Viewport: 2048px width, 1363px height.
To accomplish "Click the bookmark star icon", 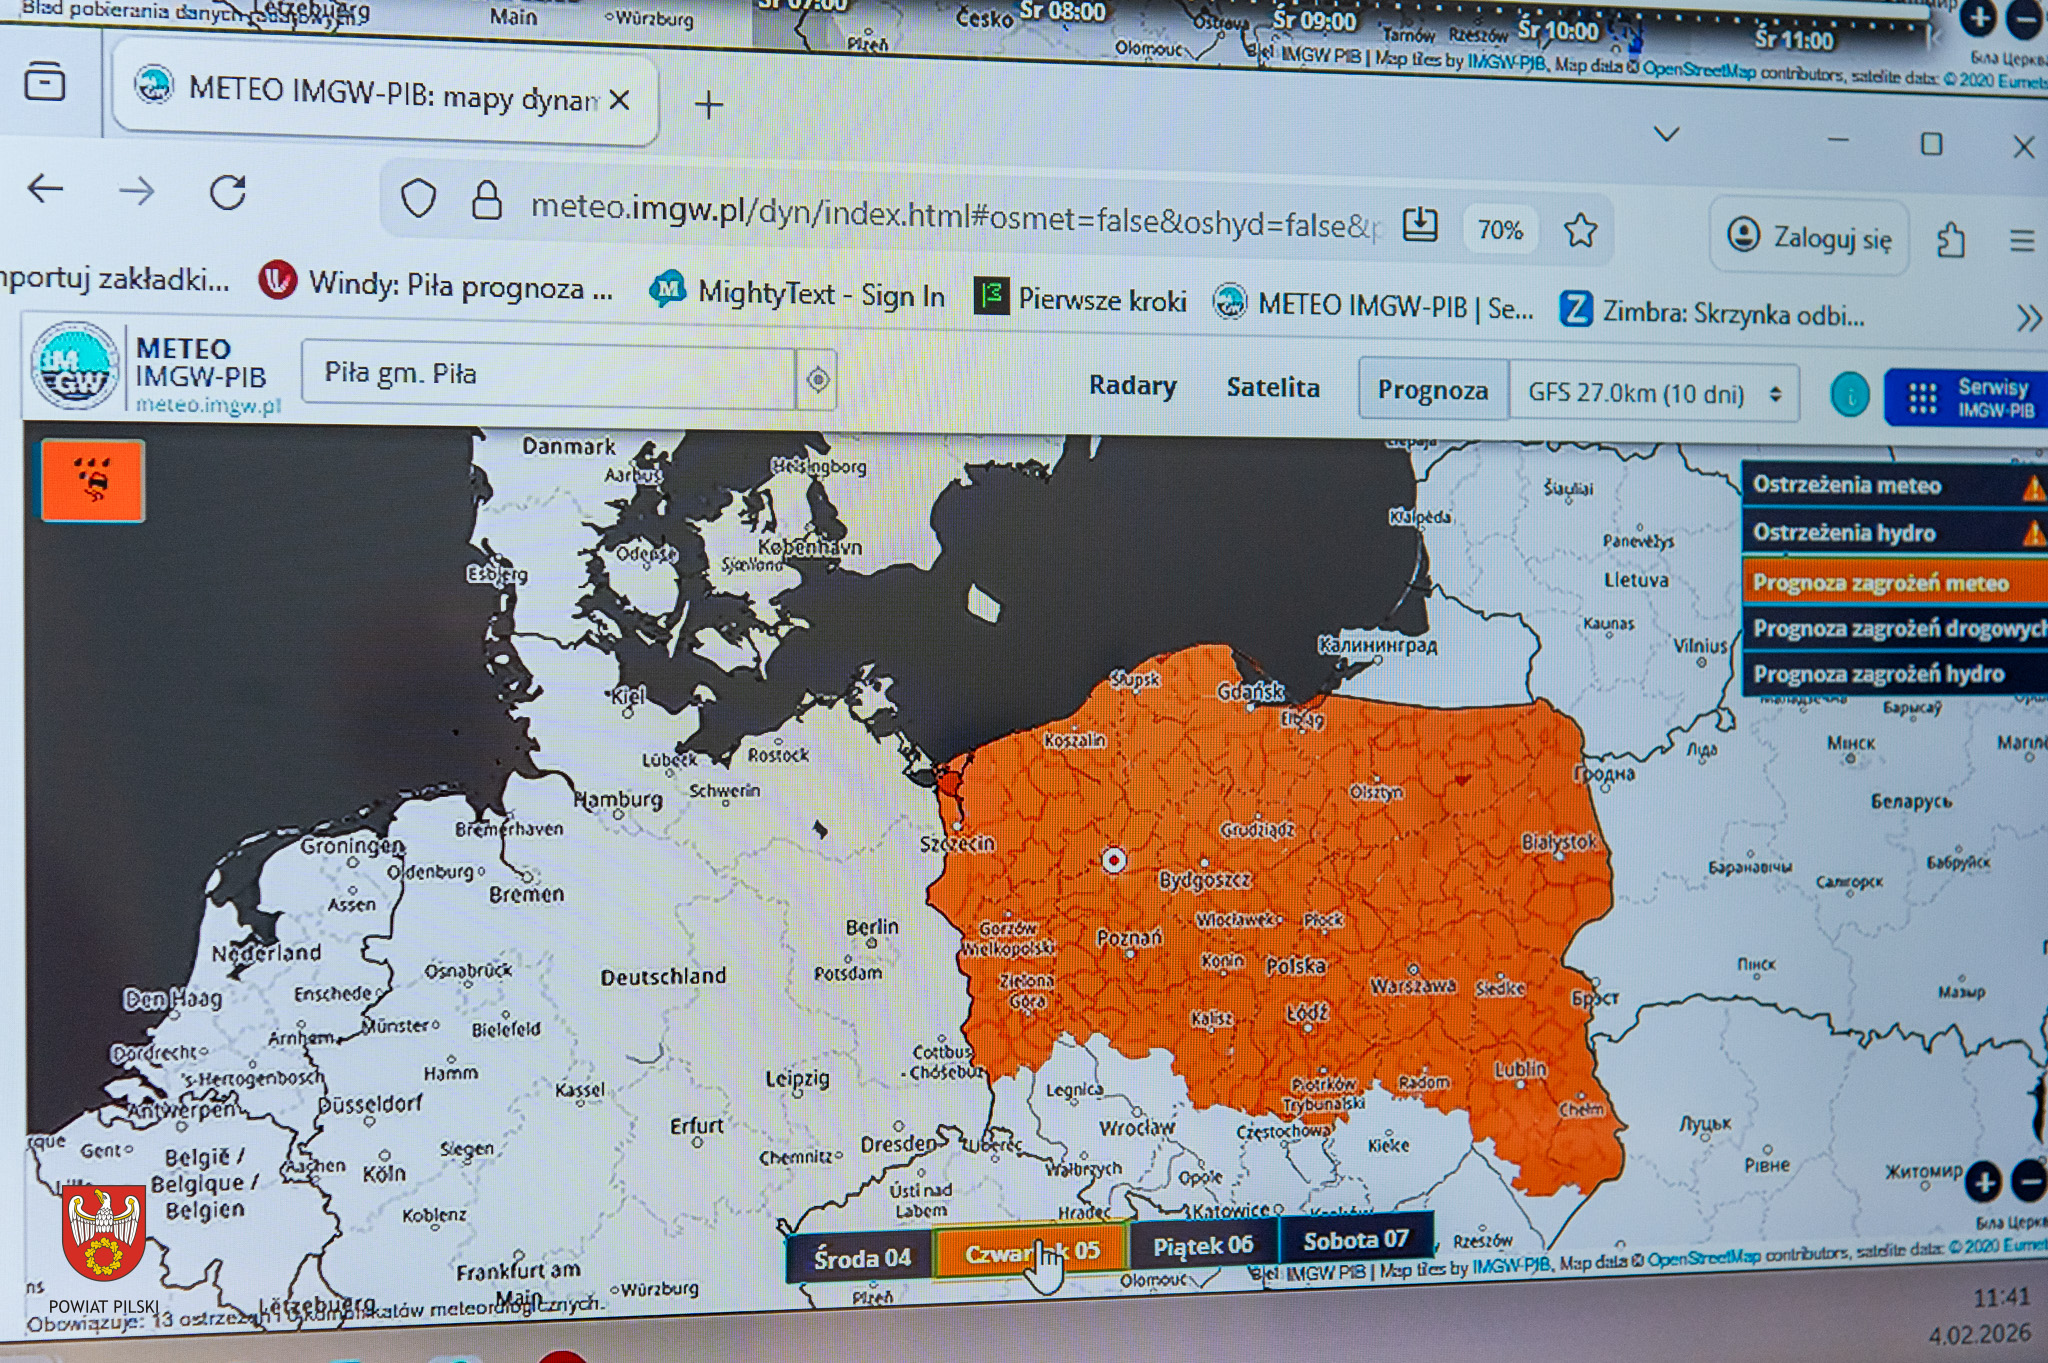I will tap(1580, 231).
